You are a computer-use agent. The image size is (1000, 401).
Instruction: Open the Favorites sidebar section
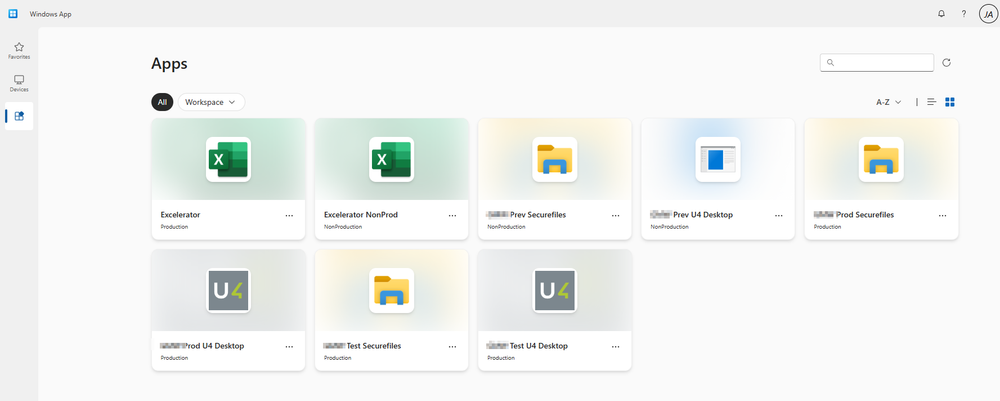point(19,50)
